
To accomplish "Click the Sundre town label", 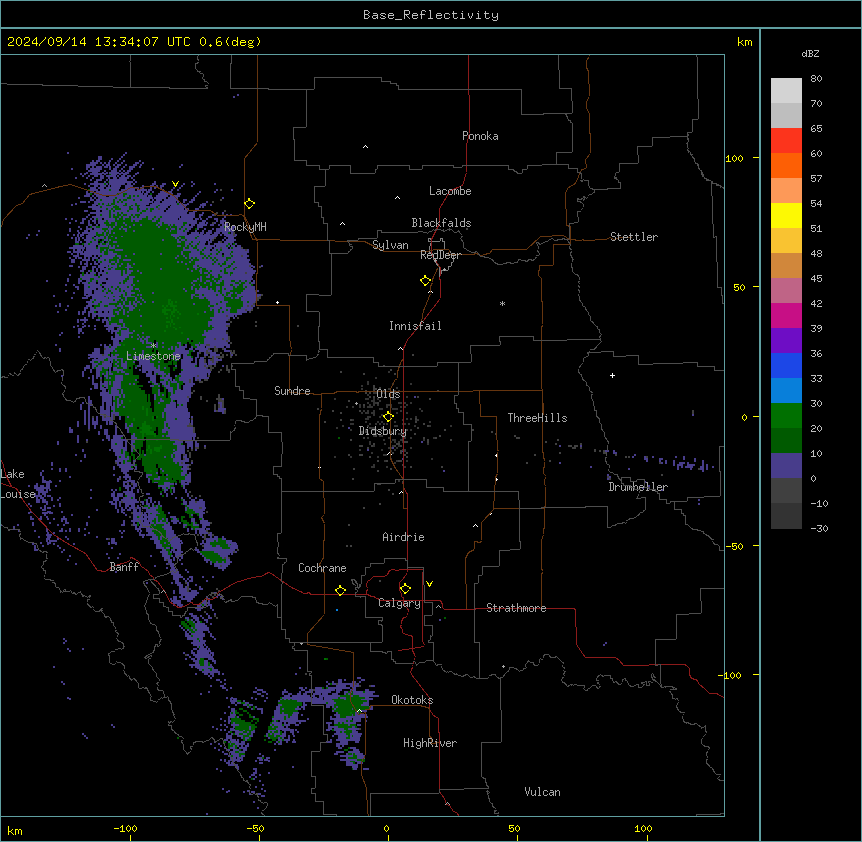I will pos(292,391).
